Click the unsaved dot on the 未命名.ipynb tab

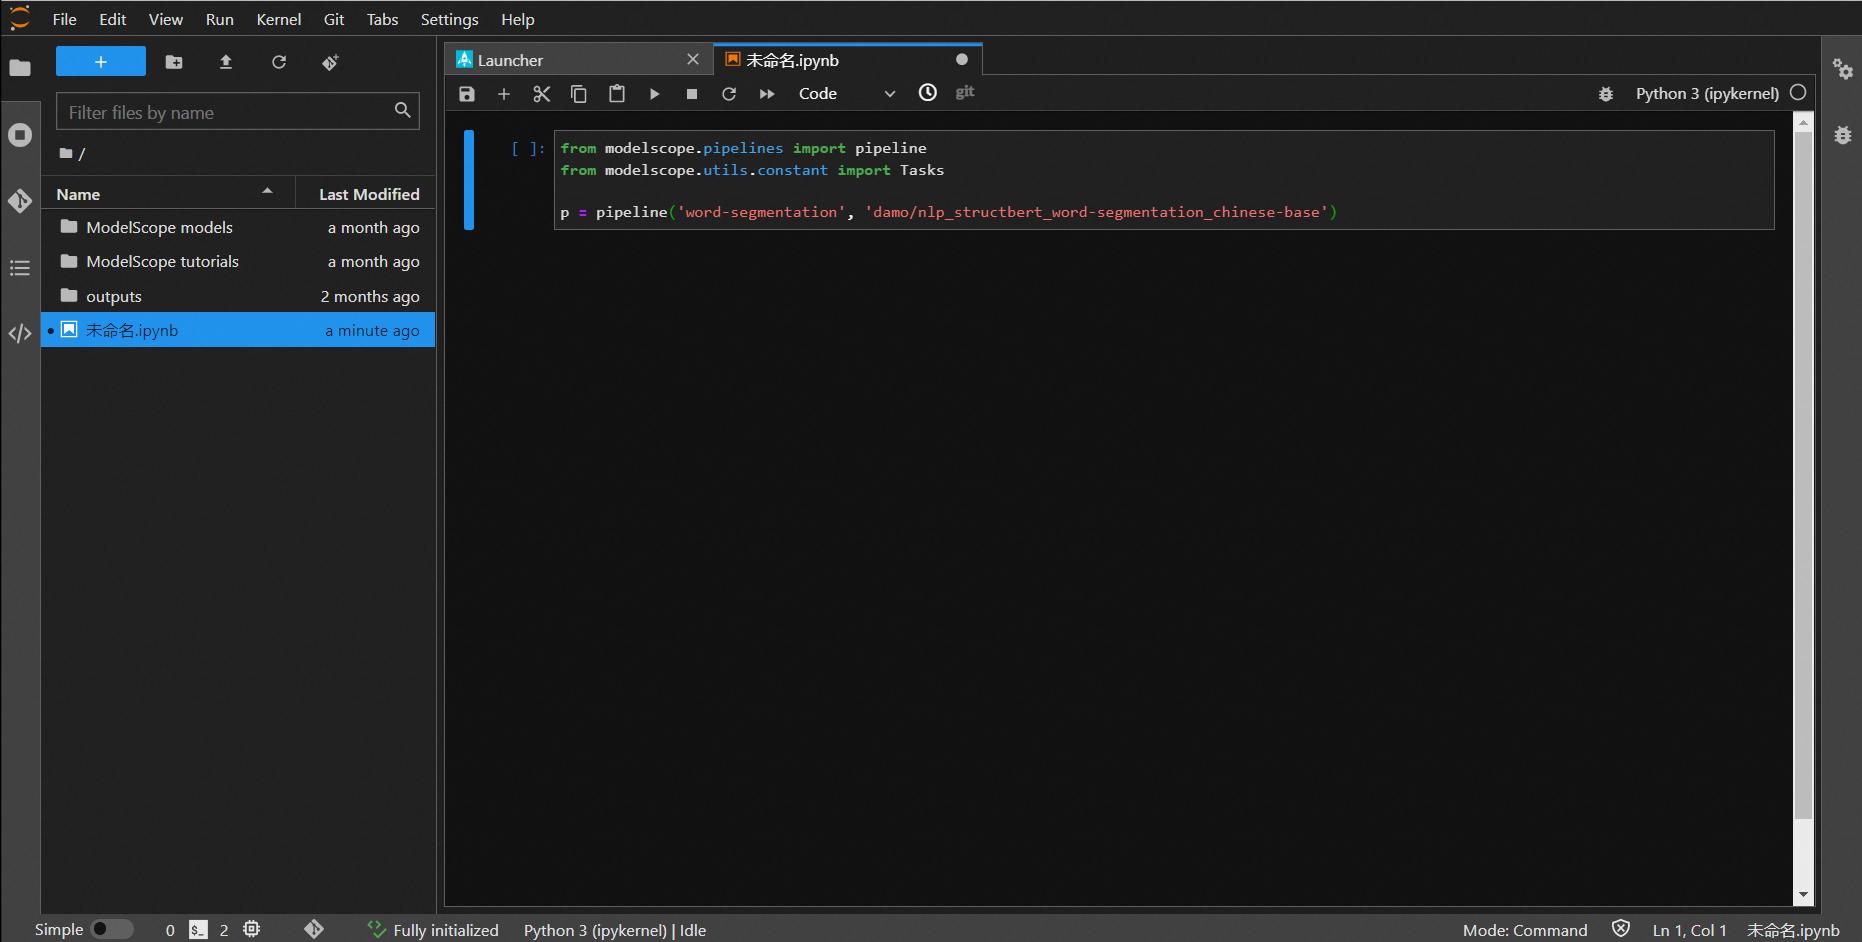962,59
